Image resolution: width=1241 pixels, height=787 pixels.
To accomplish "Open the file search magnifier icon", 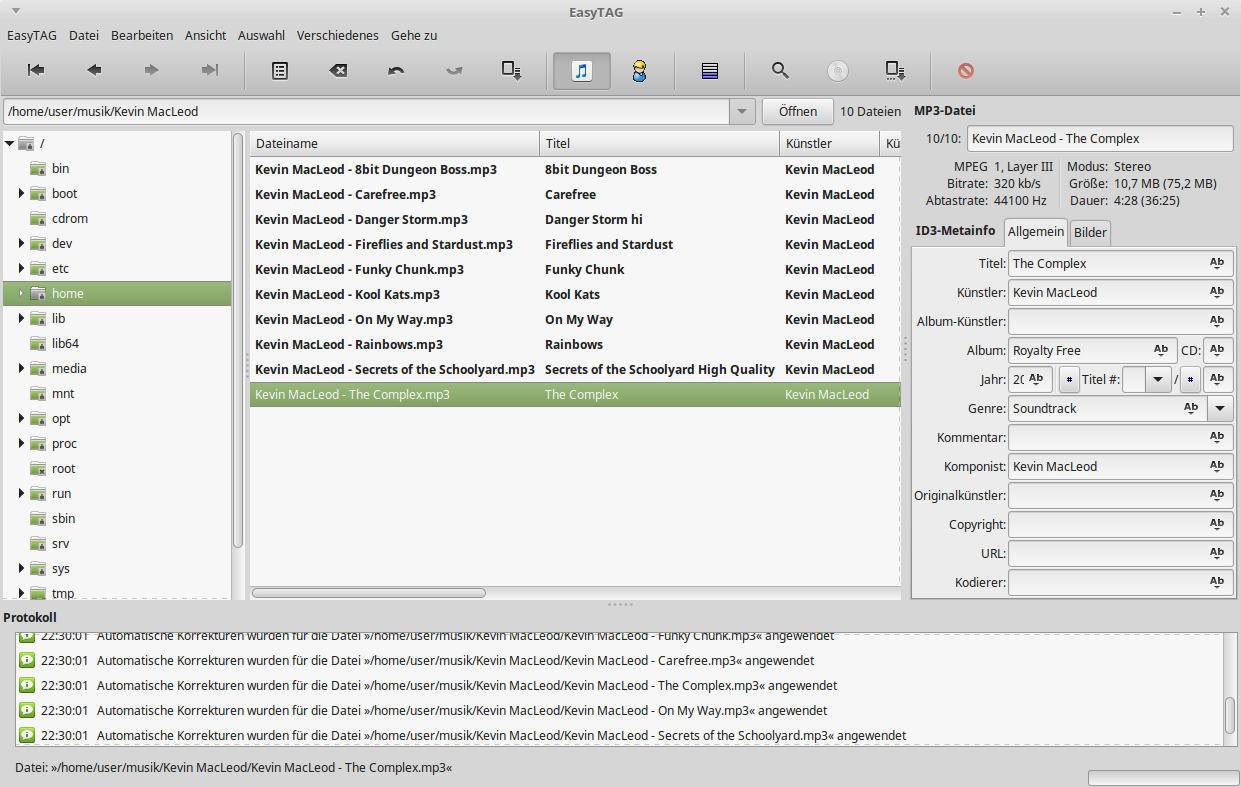I will (x=780, y=70).
